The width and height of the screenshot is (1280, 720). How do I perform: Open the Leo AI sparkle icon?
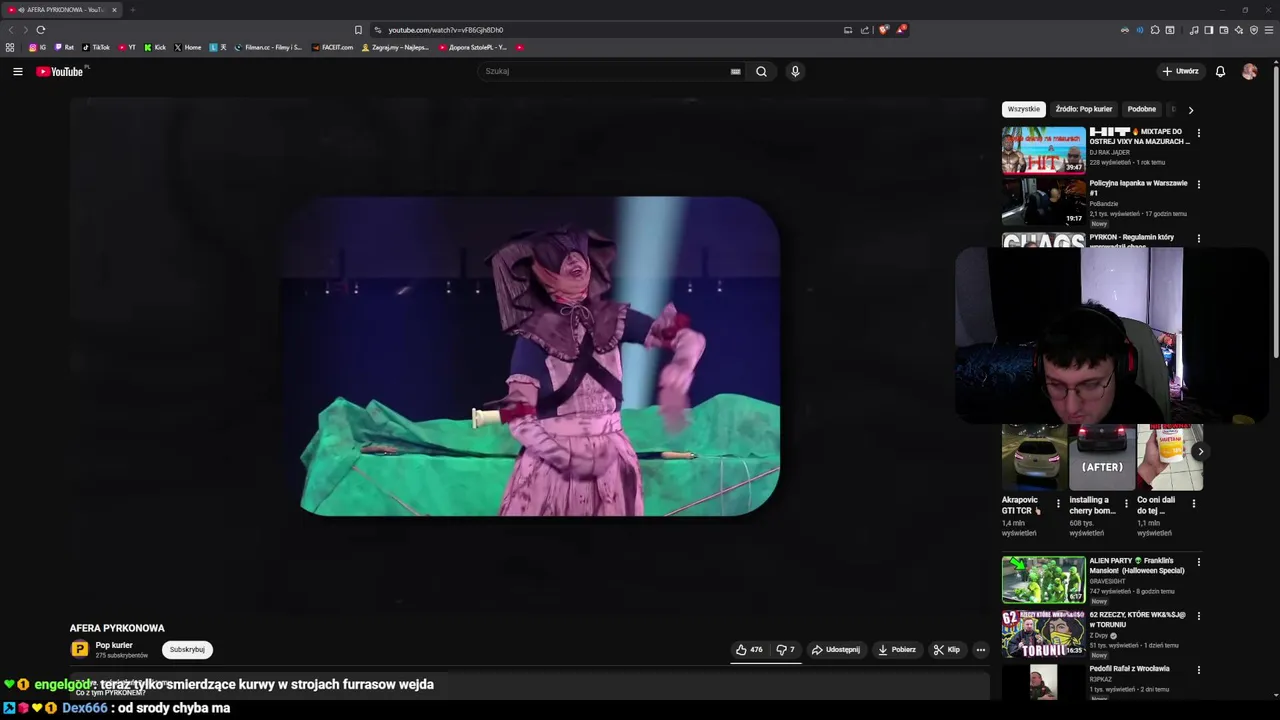1239,30
